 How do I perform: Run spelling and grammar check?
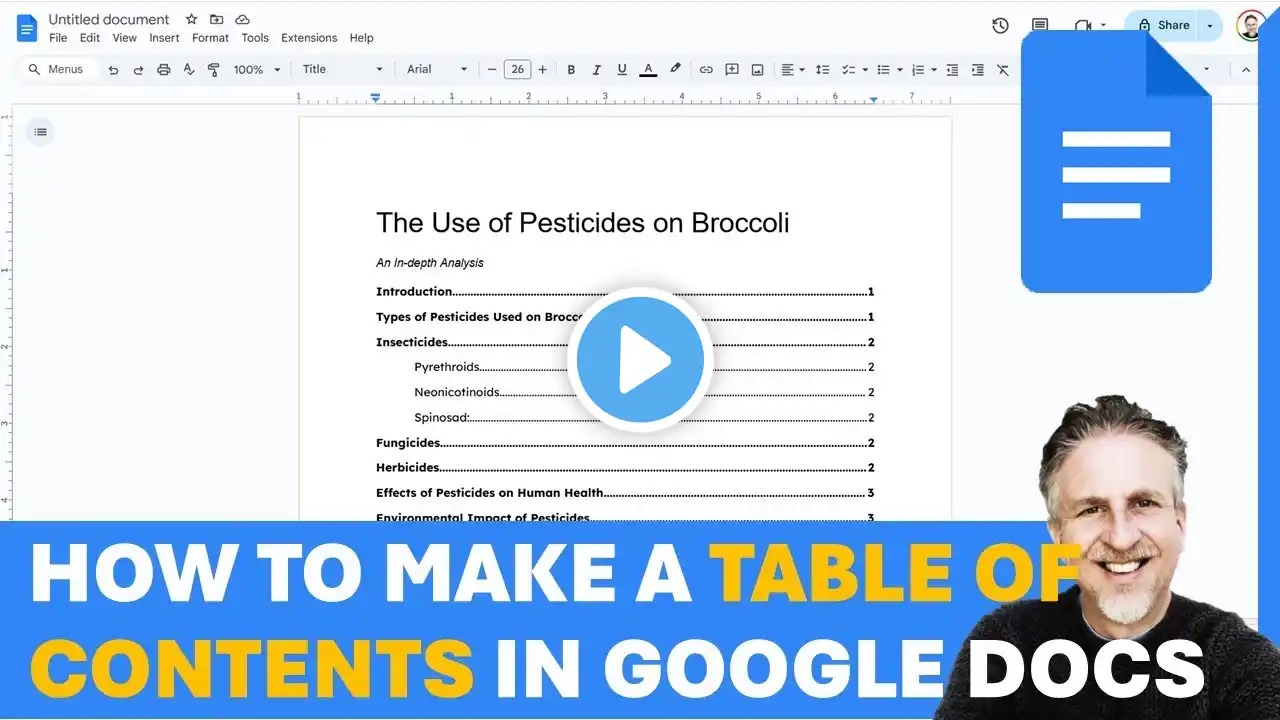tap(188, 70)
